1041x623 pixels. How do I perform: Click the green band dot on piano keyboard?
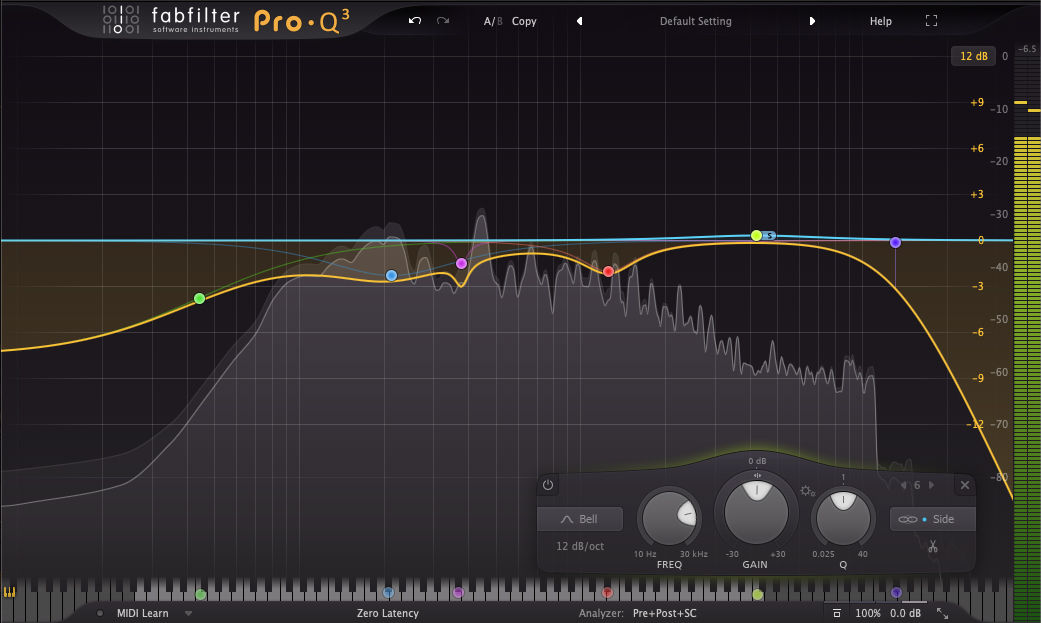(200, 594)
